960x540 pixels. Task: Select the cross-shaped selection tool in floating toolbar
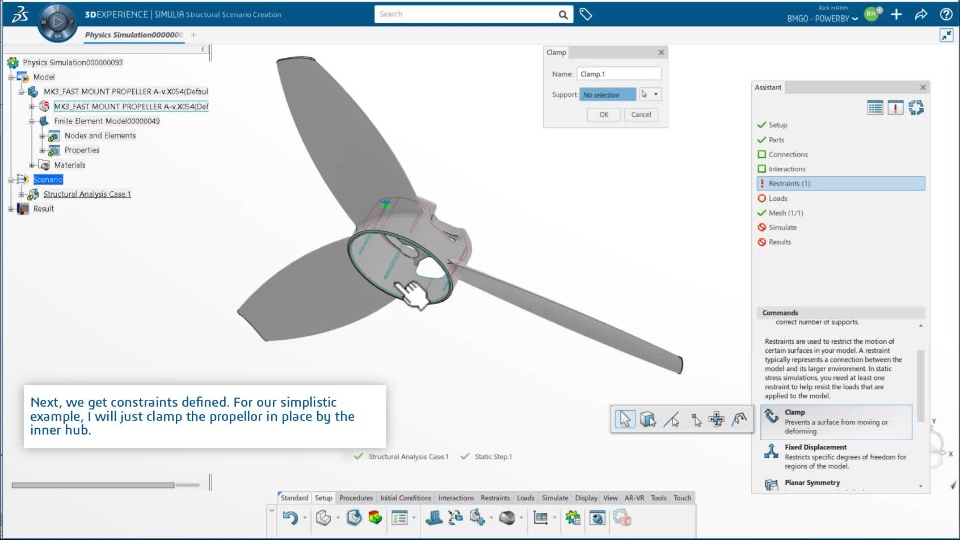click(x=716, y=419)
